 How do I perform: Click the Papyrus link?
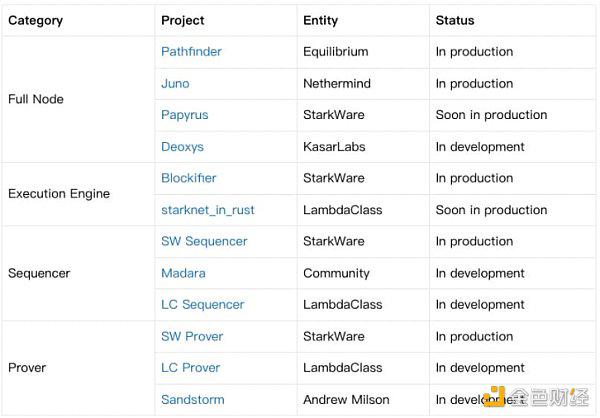point(184,115)
